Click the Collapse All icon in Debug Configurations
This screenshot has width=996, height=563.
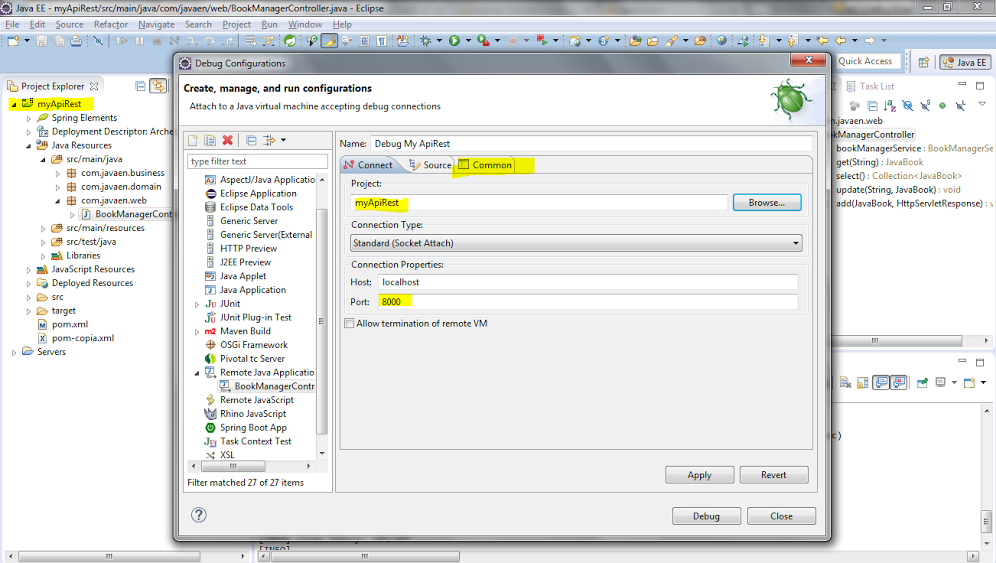pos(251,140)
